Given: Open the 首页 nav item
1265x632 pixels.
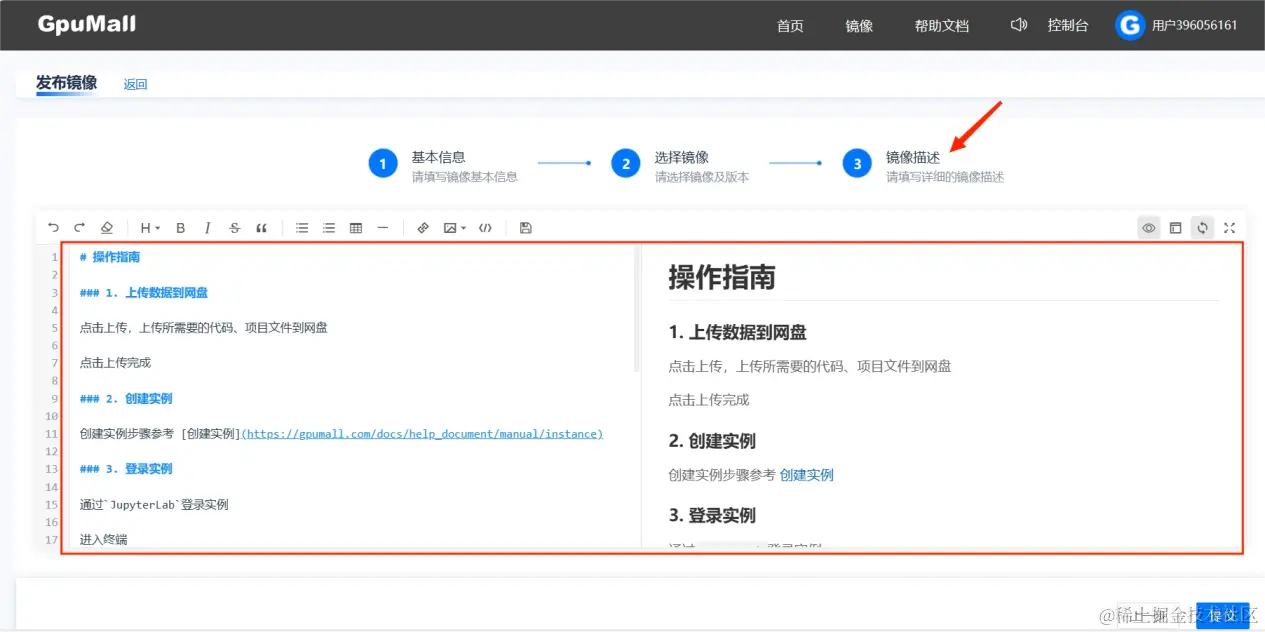Looking at the screenshot, I should [x=790, y=26].
